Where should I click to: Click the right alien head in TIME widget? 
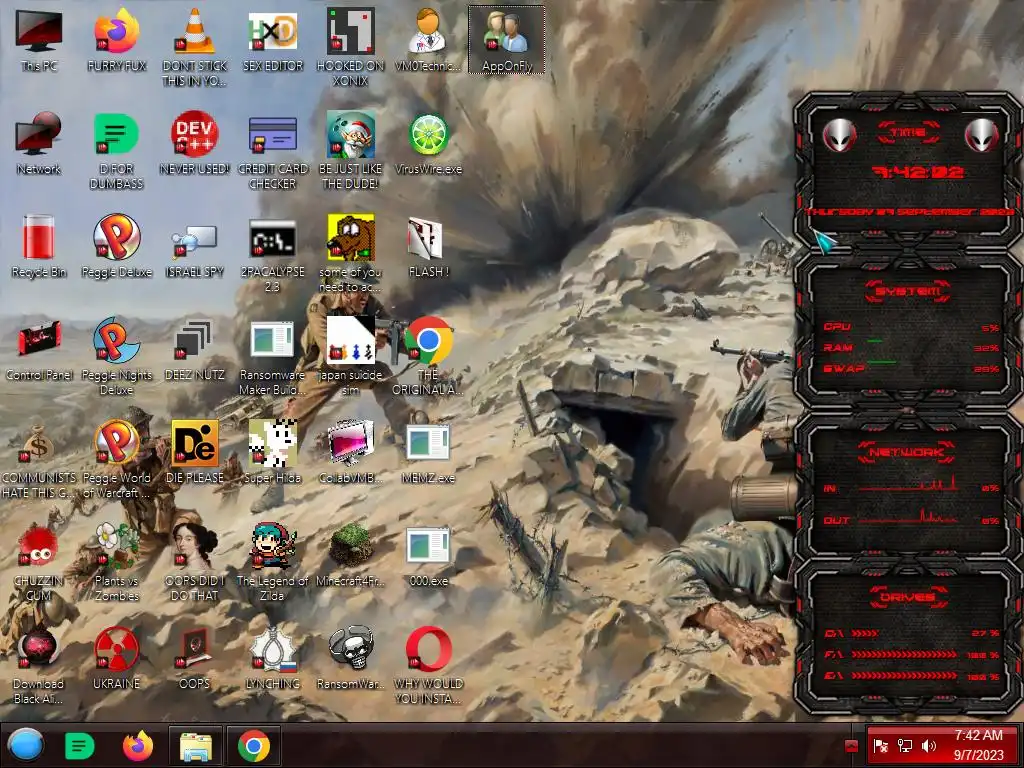(982, 135)
